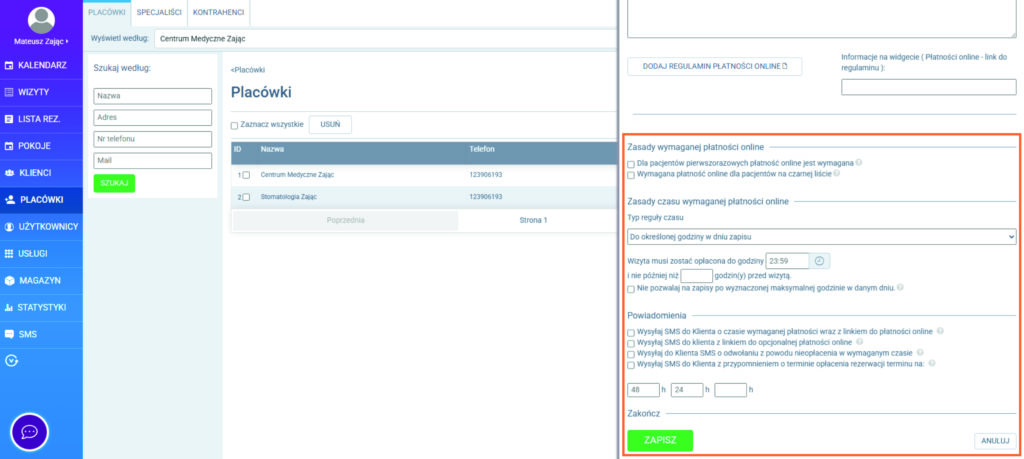This screenshot has height=459, width=1024.
Task: Click the Magazyn warehouse icon in sidebar
Action: point(10,281)
